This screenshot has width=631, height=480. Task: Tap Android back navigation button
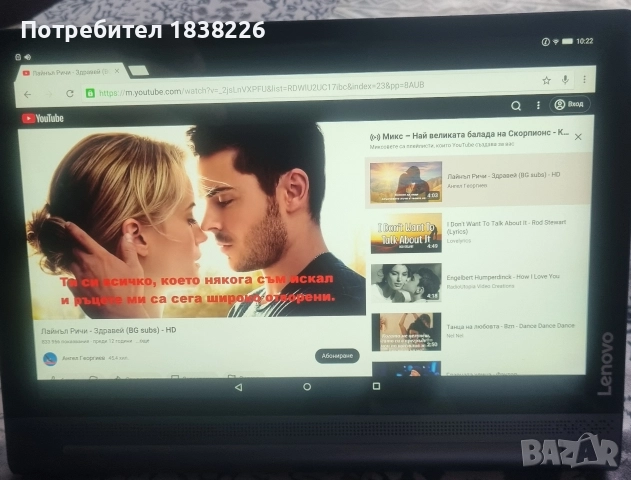[239, 387]
